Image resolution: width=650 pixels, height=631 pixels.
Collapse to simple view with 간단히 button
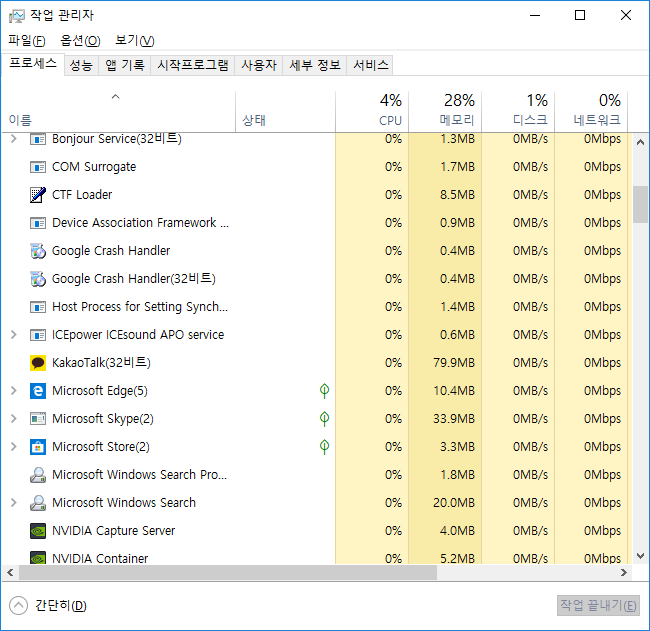tap(48, 606)
